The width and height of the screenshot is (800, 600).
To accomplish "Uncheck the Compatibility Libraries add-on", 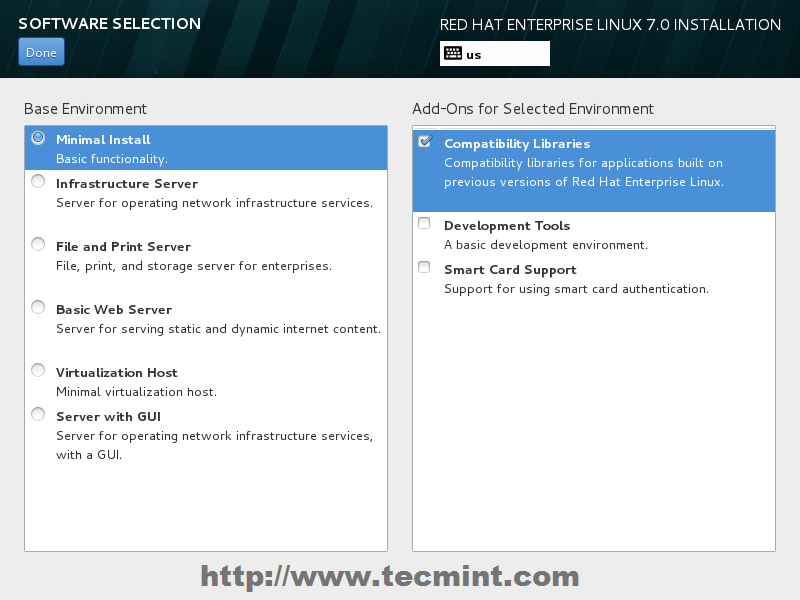I will [423, 141].
